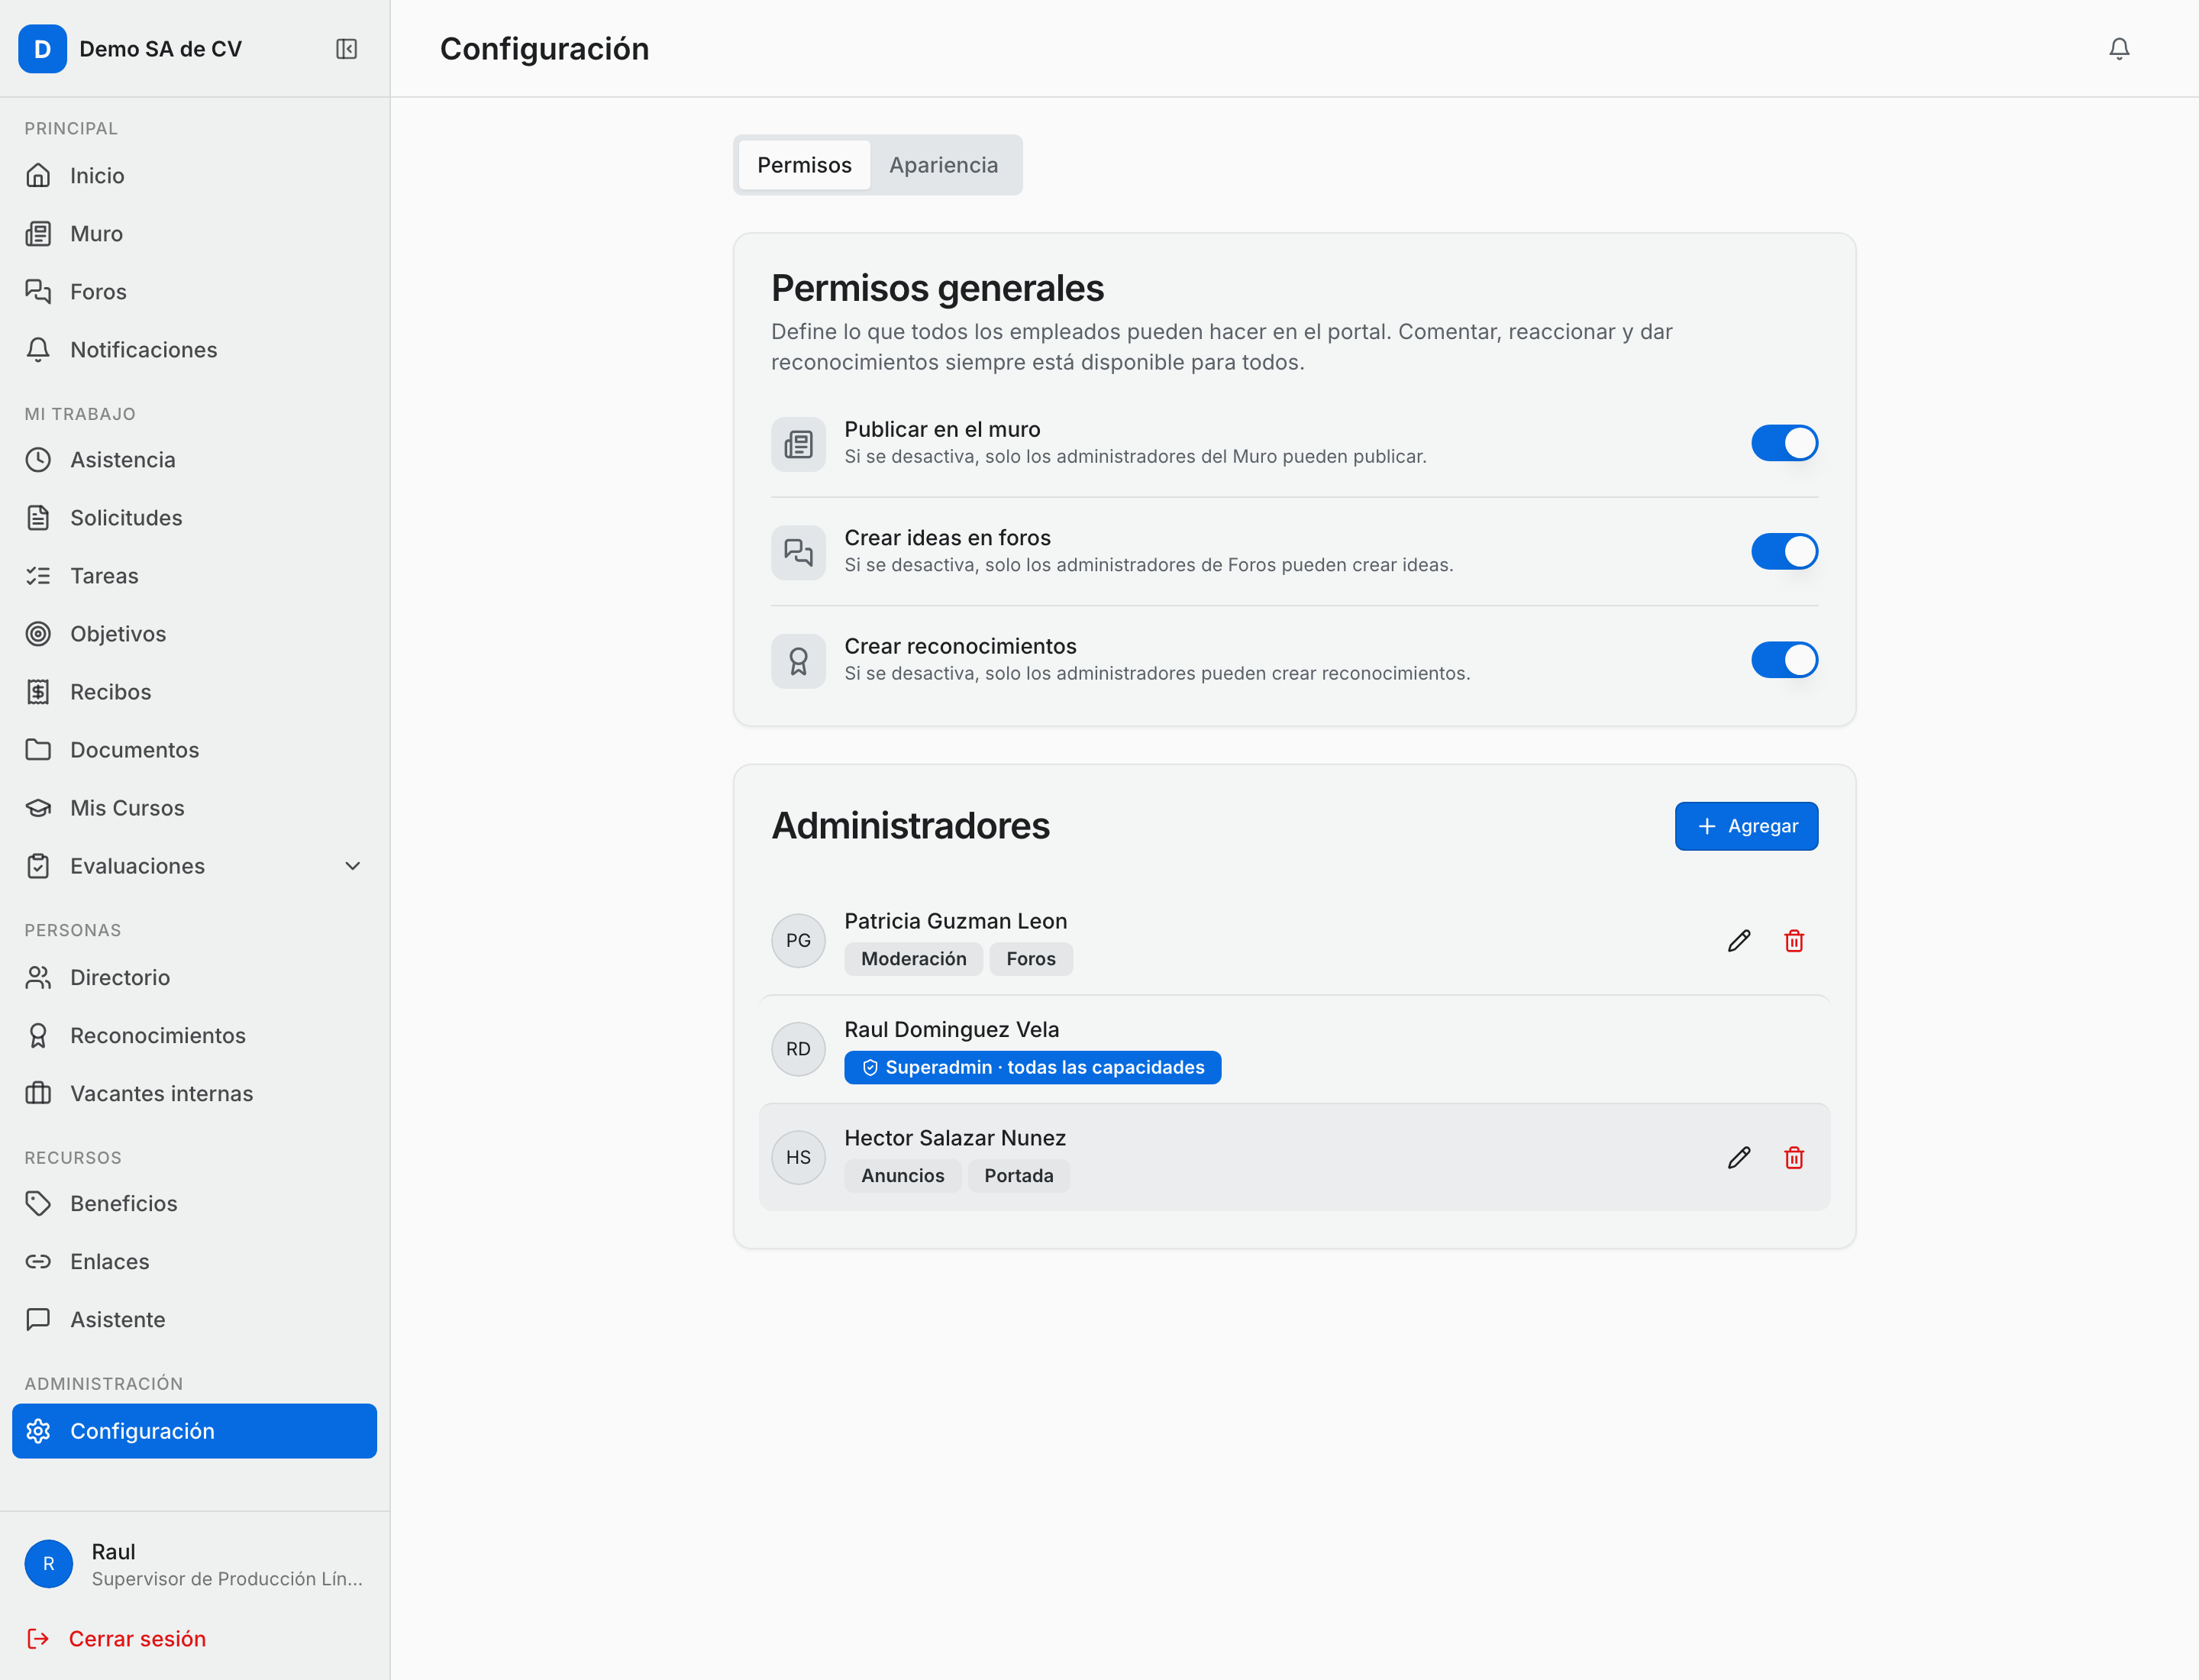The height and width of the screenshot is (1680, 2199).
Task: Click the Vacantes internas briefcase icon
Action: coord(38,1093)
